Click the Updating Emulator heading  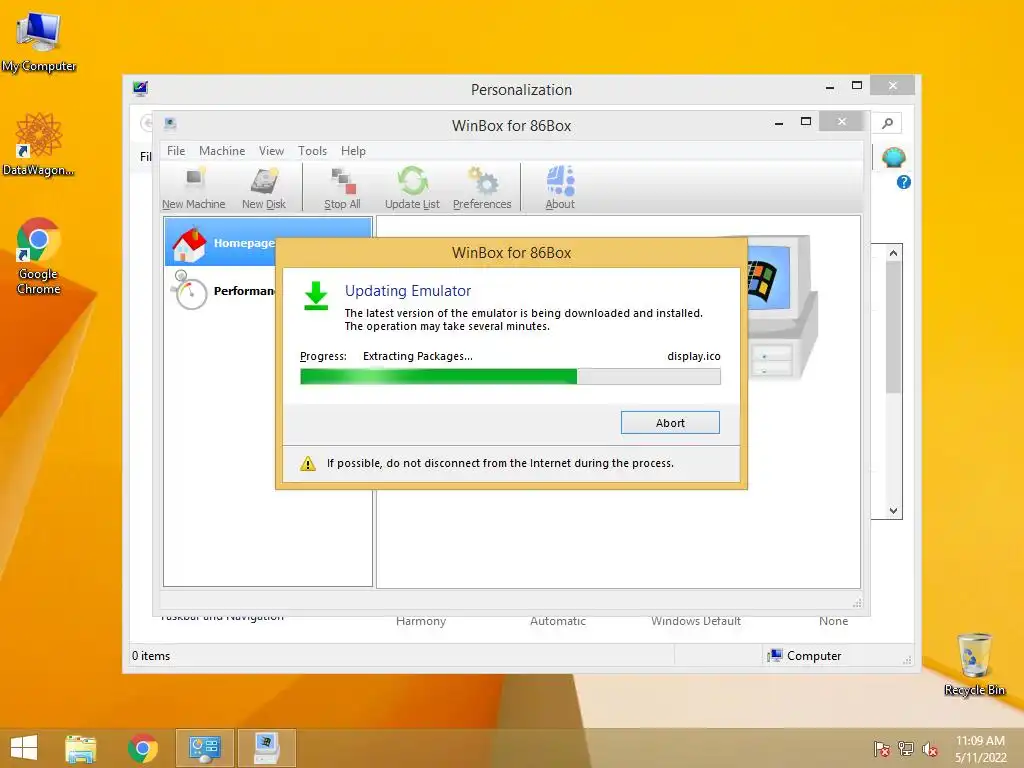(408, 291)
